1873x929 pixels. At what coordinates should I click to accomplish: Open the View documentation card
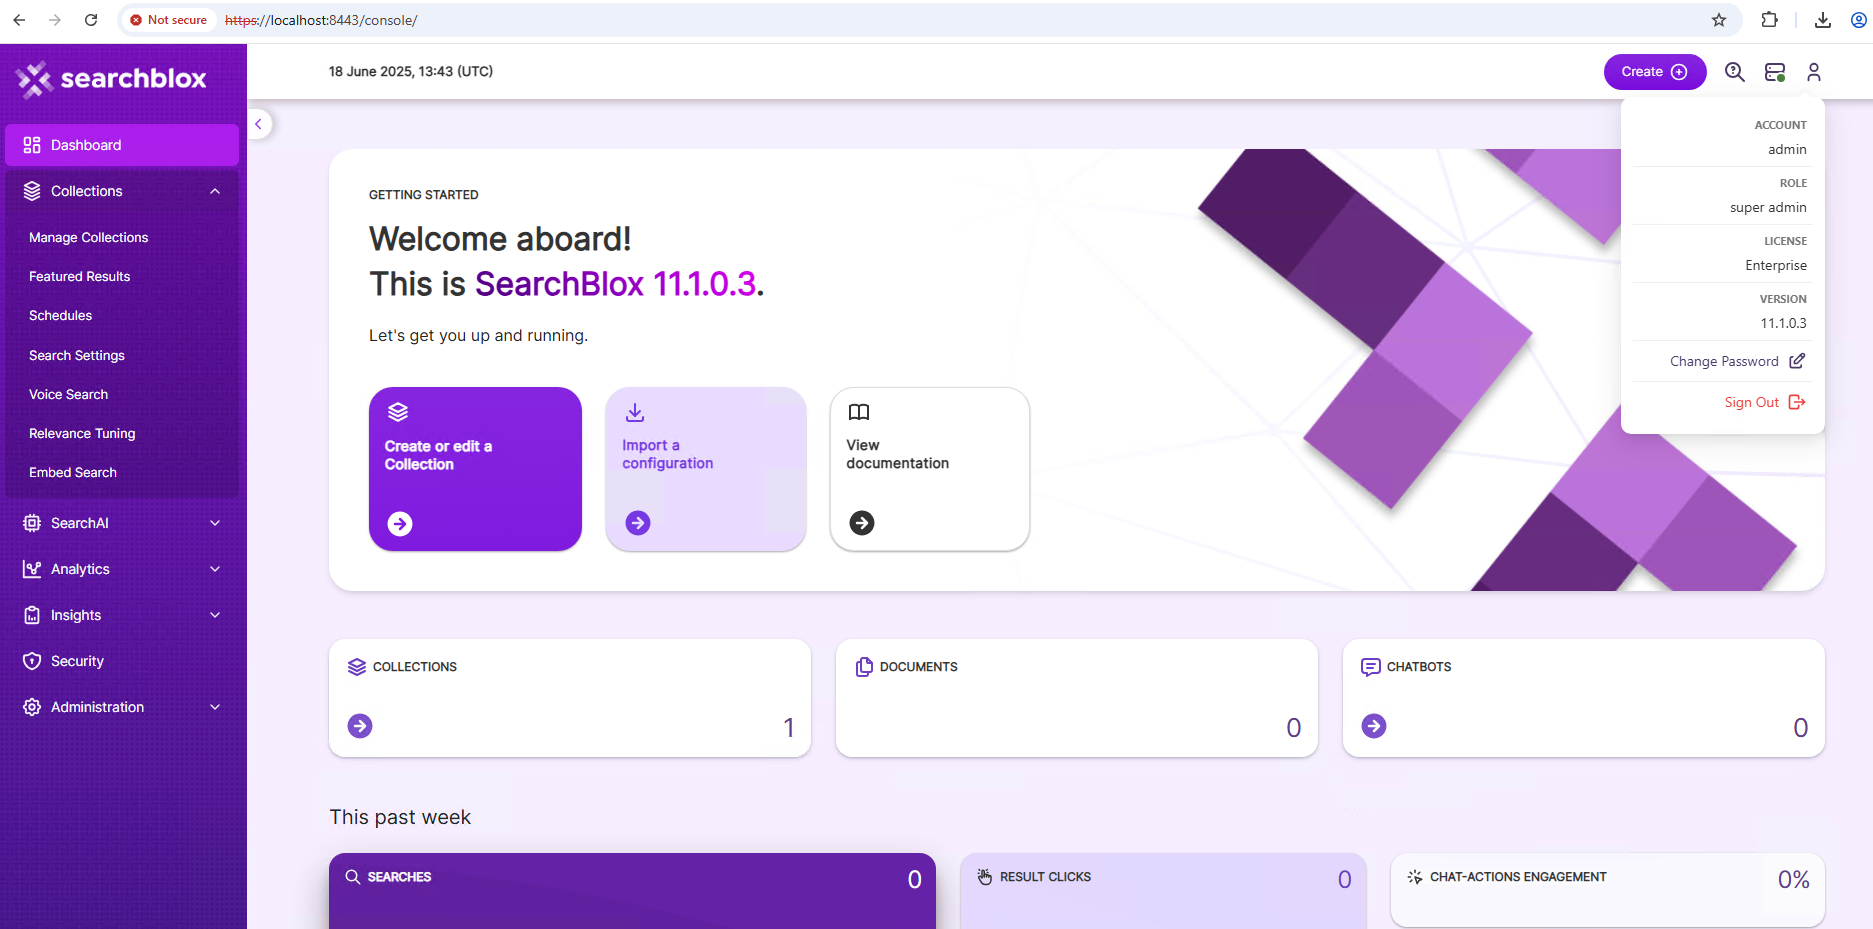930,469
